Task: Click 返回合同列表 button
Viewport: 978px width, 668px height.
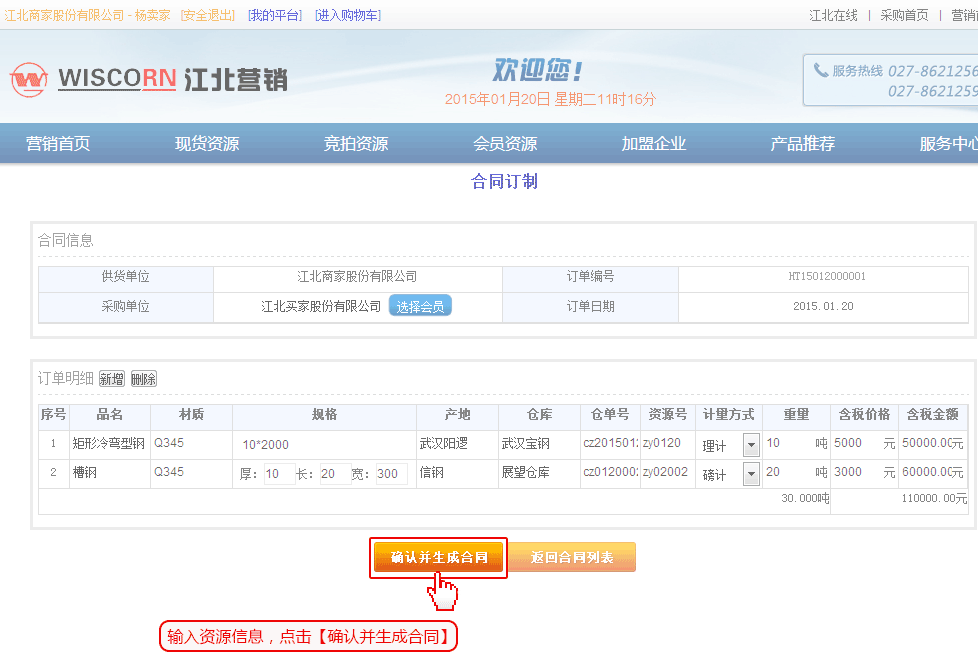Action: pos(572,557)
